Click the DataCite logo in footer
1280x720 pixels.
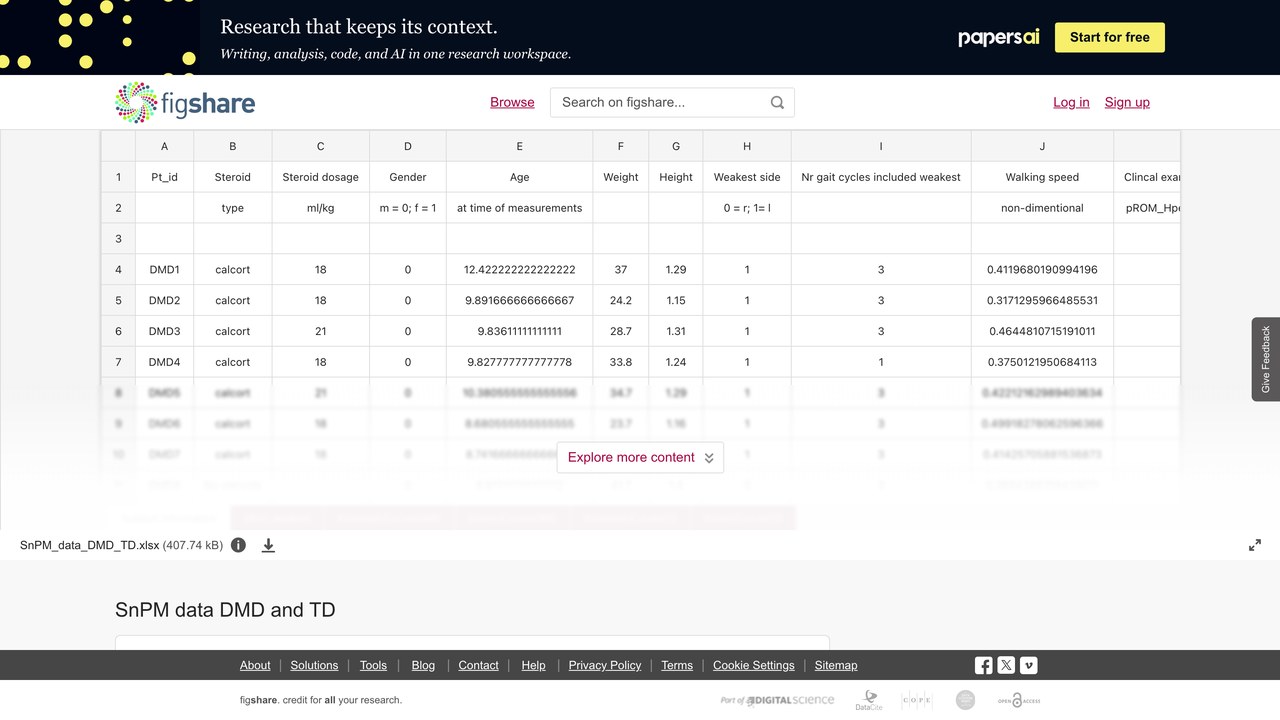click(869, 700)
